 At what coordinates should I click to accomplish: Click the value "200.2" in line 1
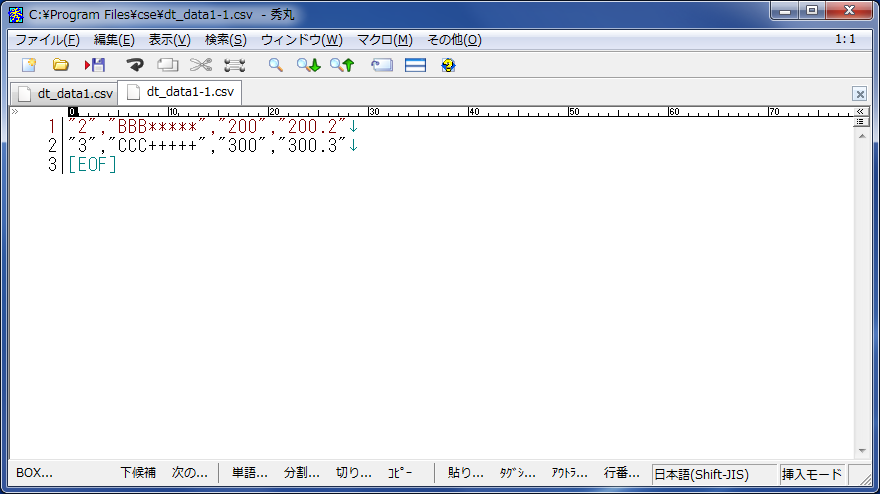coord(312,127)
